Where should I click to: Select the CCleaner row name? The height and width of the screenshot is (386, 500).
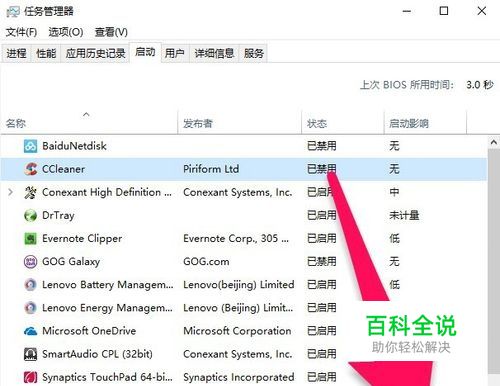click(63, 169)
